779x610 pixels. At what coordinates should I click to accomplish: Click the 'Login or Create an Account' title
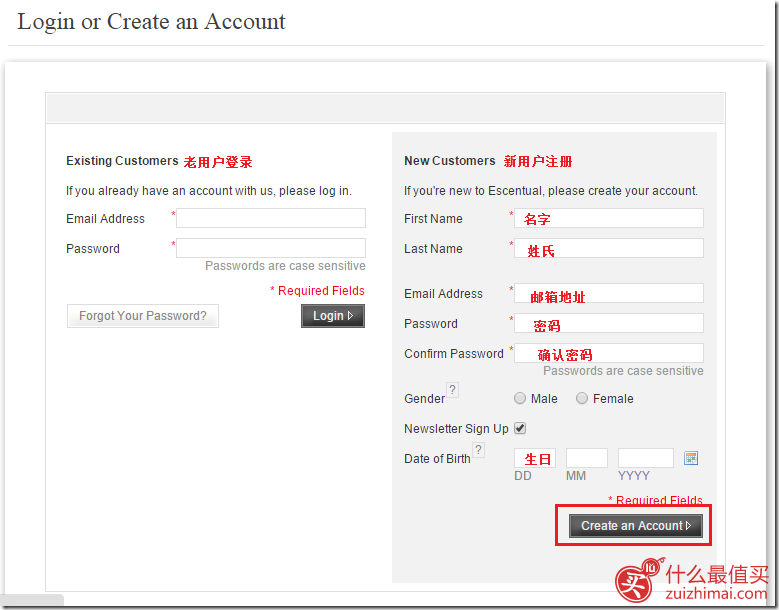click(x=152, y=22)
